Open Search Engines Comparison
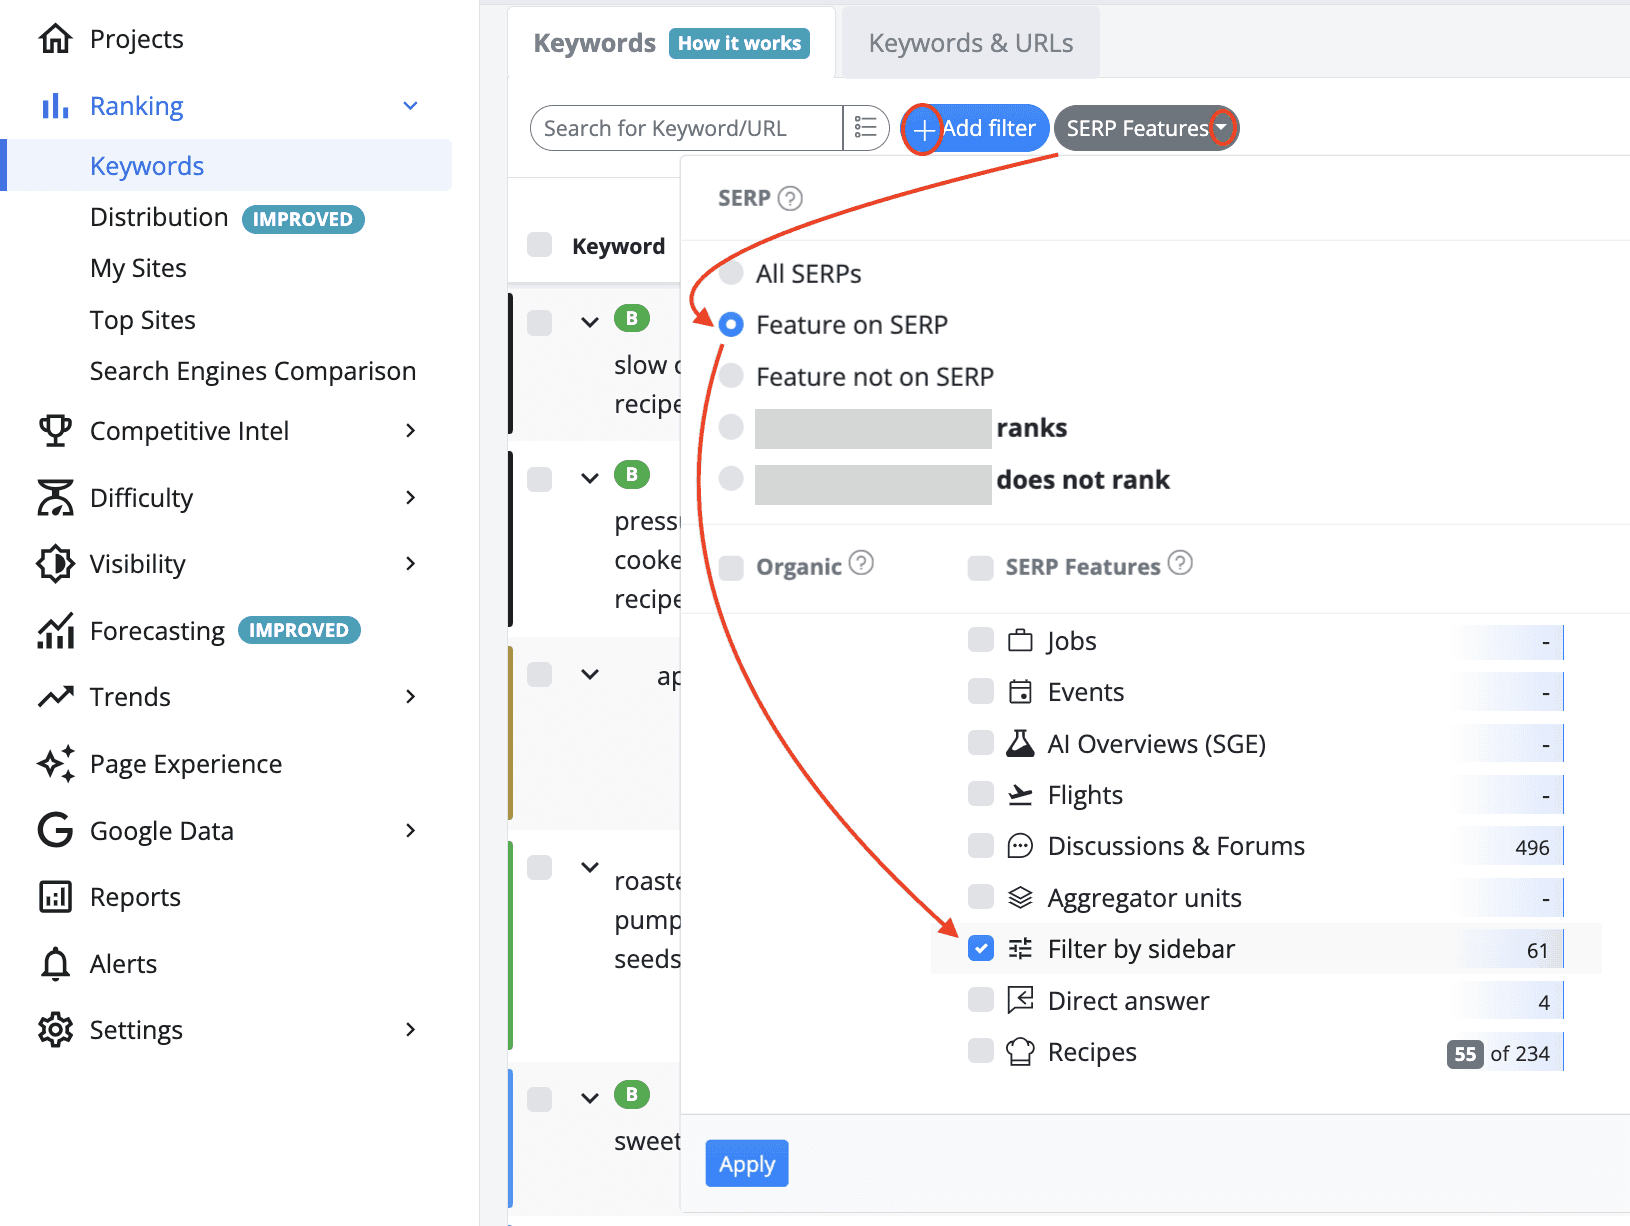Viewport: 1630px width, 1226px height. [253, 371]
